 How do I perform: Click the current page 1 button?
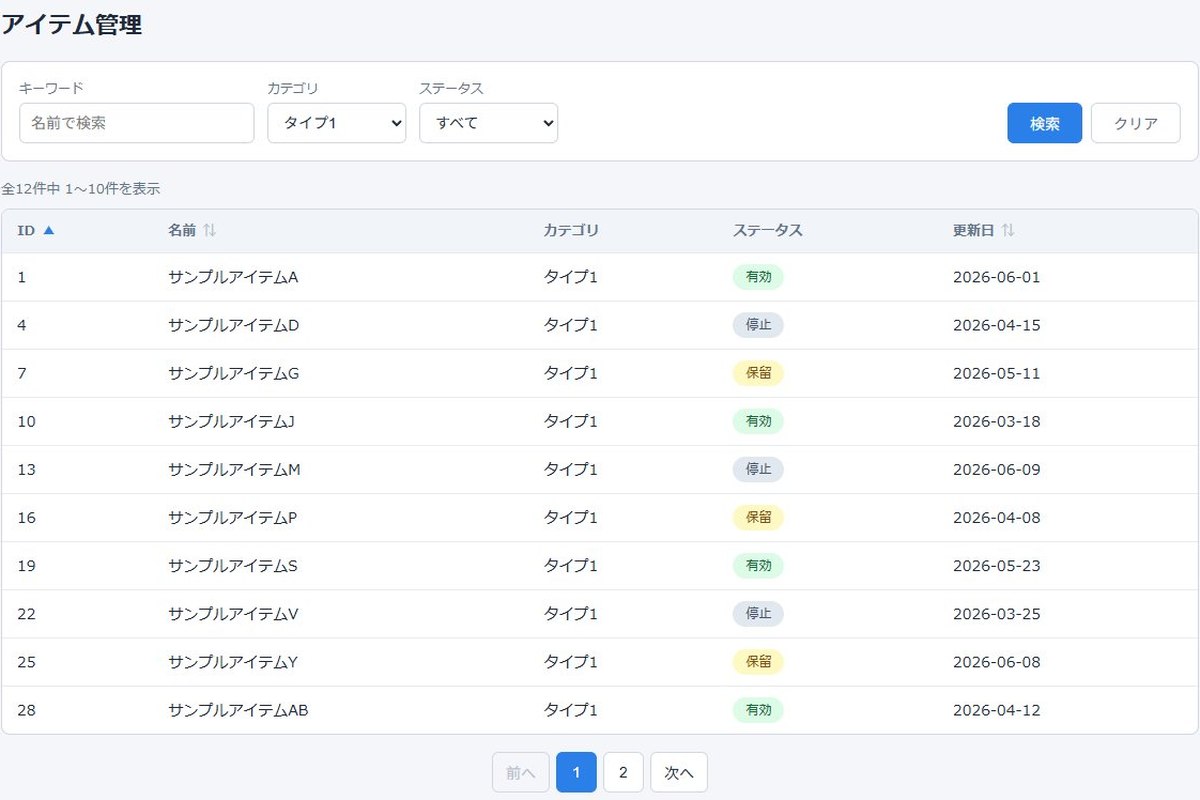tap(576, 772)
